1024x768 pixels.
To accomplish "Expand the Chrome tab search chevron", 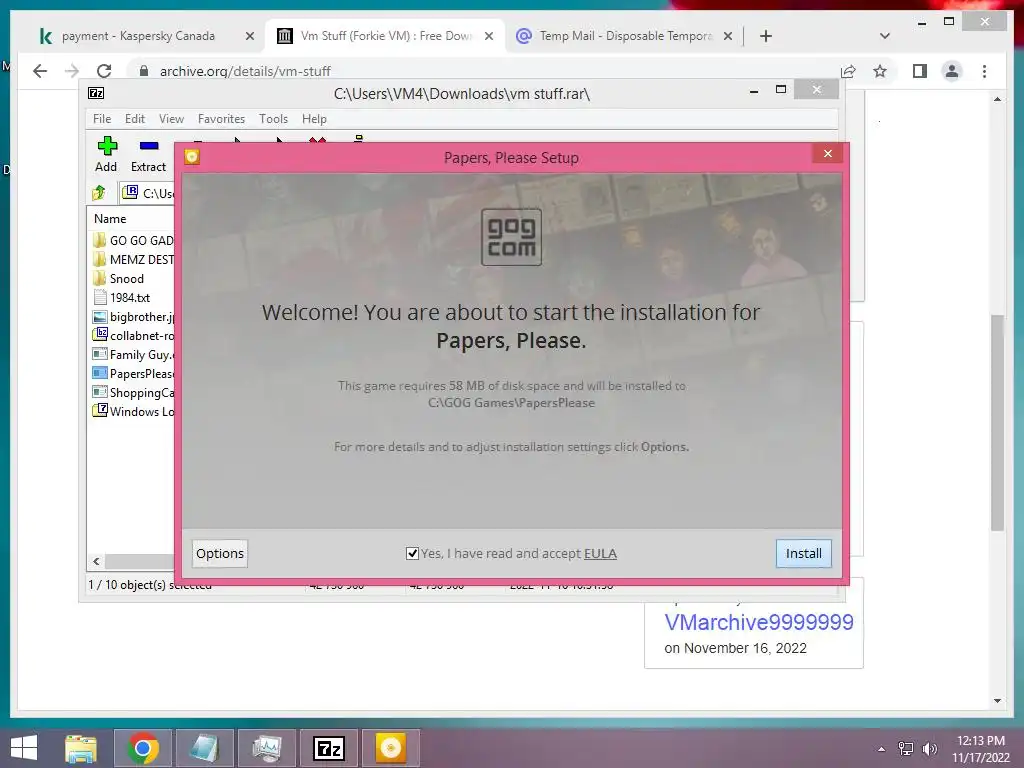I will point(885,36).
